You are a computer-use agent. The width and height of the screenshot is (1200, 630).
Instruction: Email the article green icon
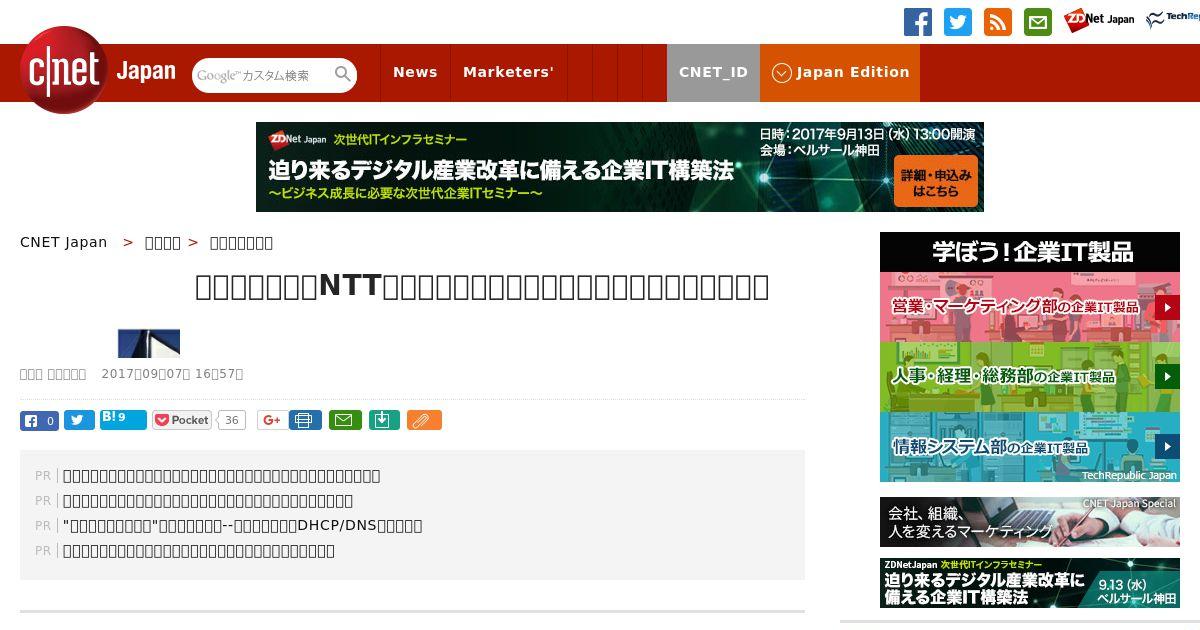(x=346, y=420)
